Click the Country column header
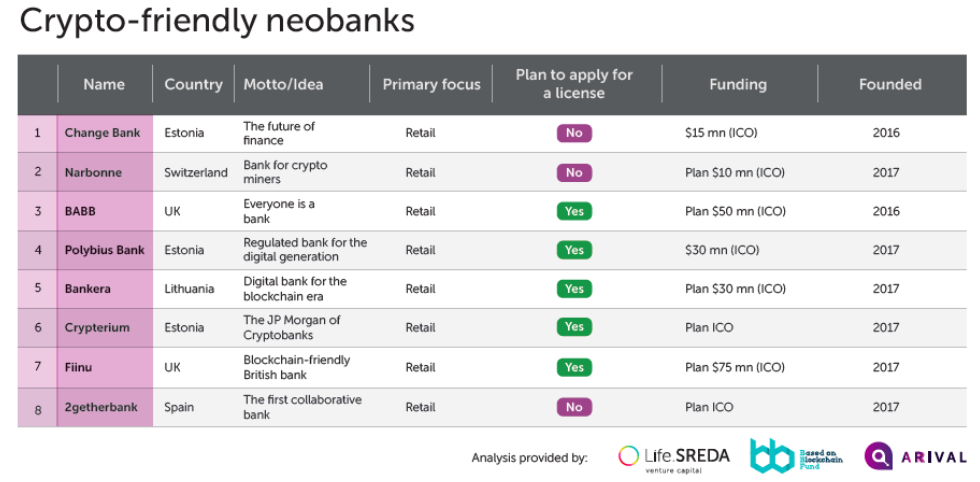980x482 pixels. 193,85
